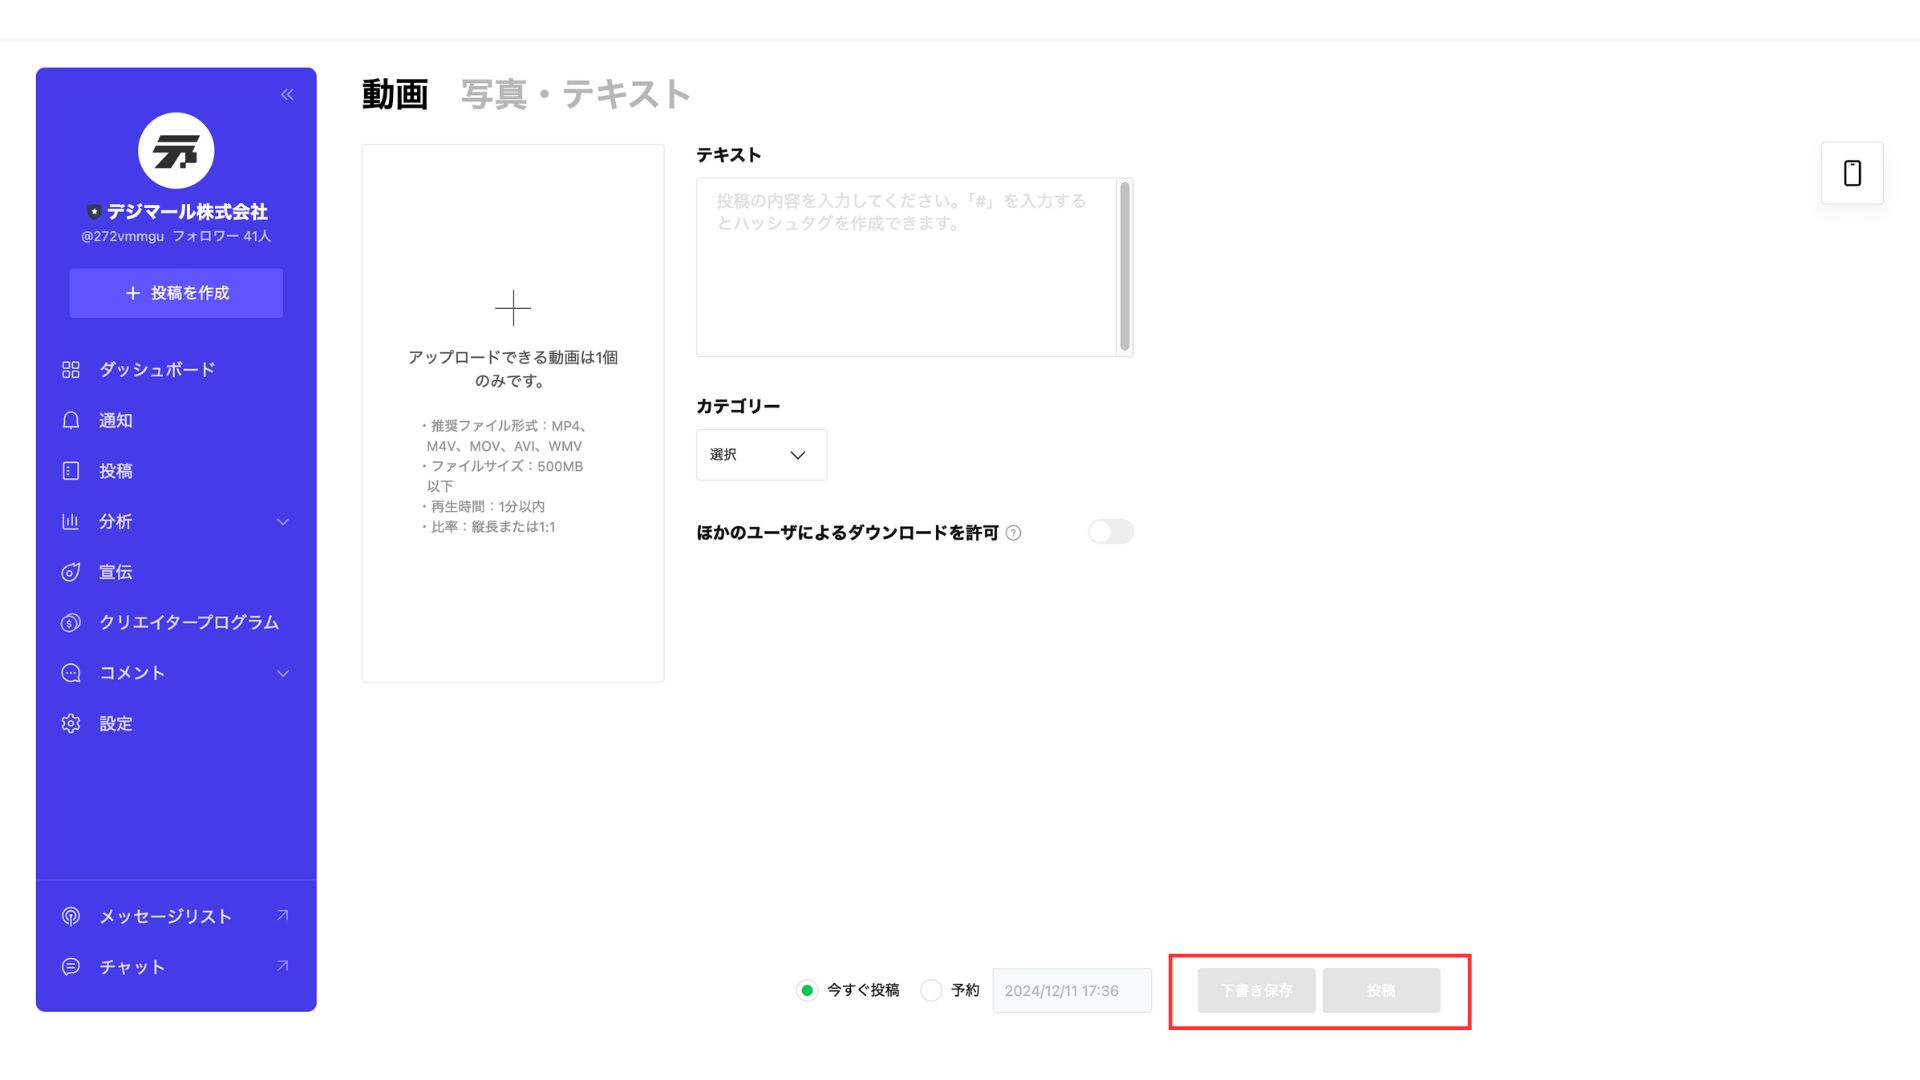Click the 分析 analytics icon
Image resolution: width=1920 pixels, height=1080 pixels.
pos(69,521)
